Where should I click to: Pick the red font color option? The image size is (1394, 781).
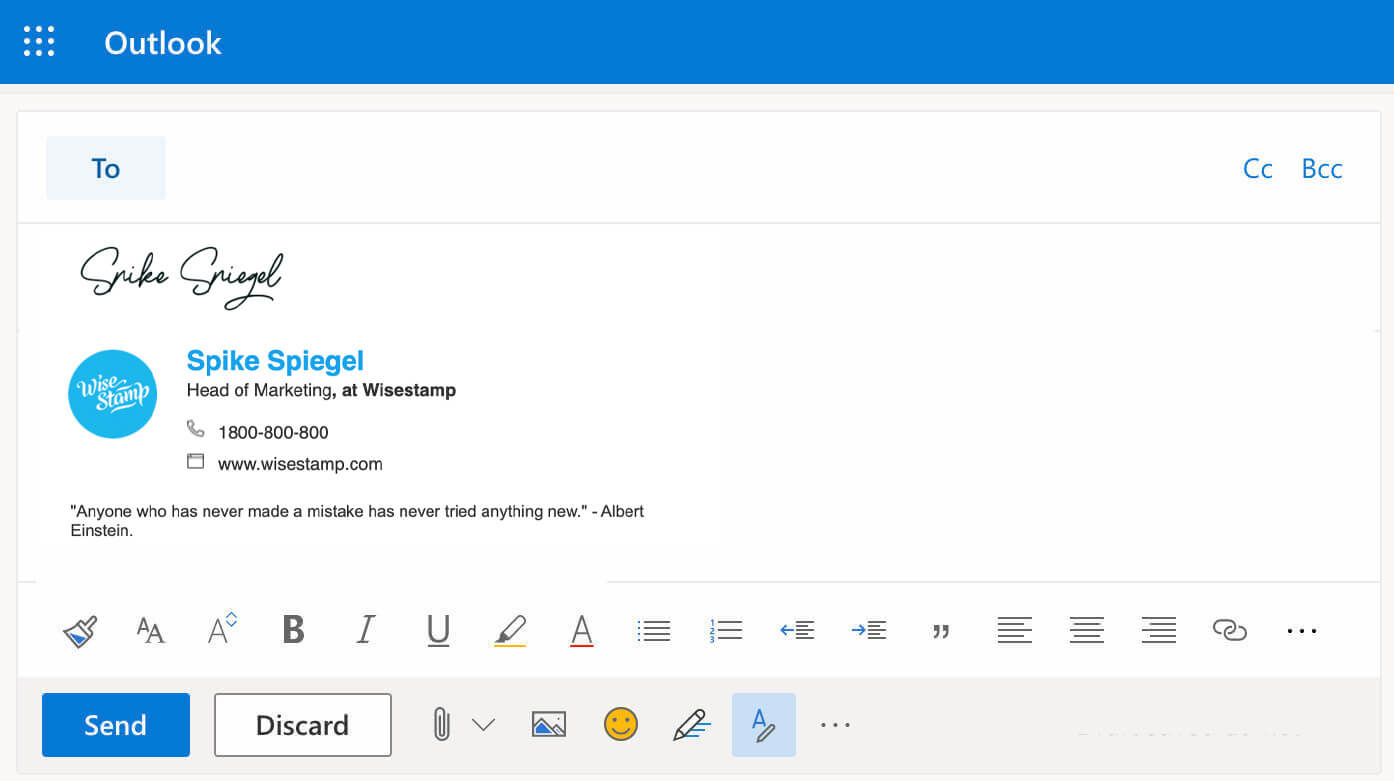pos(582,631)
